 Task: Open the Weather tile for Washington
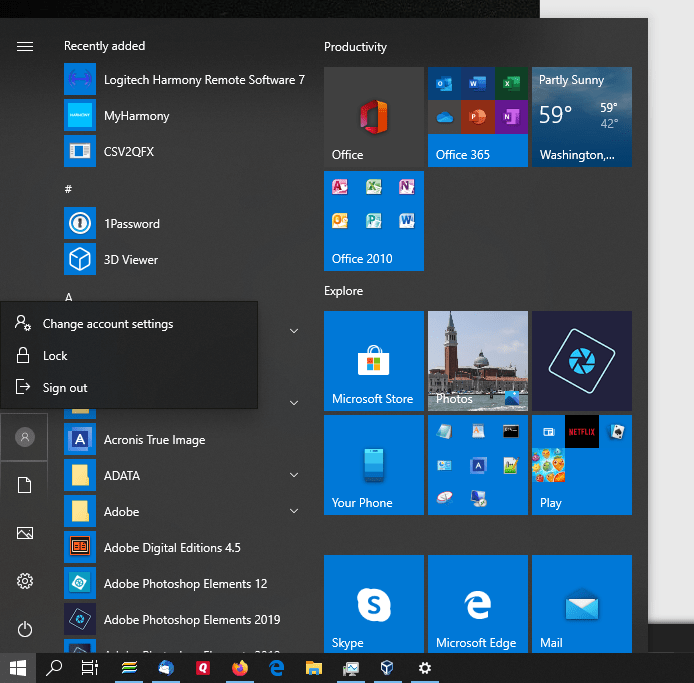582,117
